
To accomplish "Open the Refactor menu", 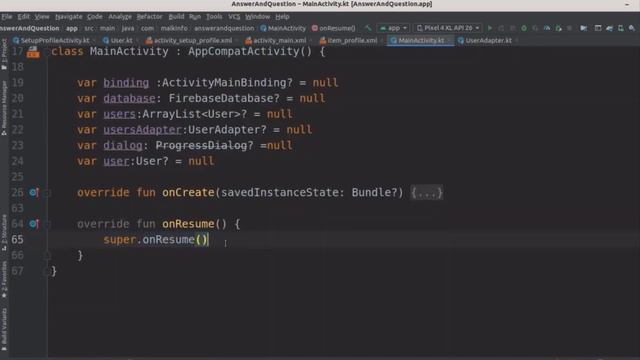I will (149, 17).
